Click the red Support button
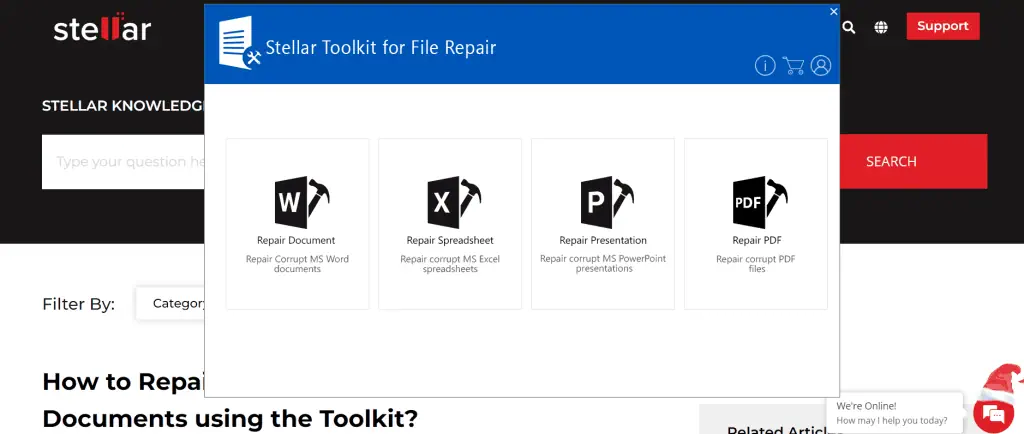1024x434 pixels. click(942, 26)
